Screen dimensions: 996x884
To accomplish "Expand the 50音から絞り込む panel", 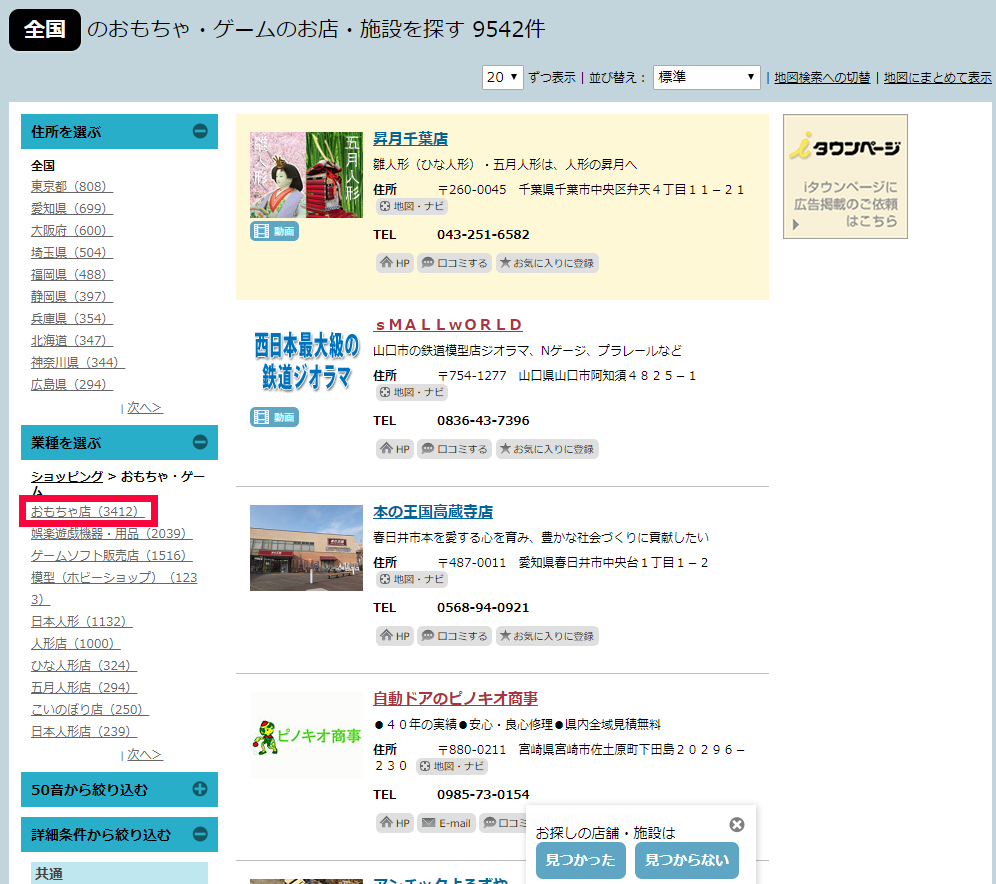I will pyautogui.click(x=200, y=789).
